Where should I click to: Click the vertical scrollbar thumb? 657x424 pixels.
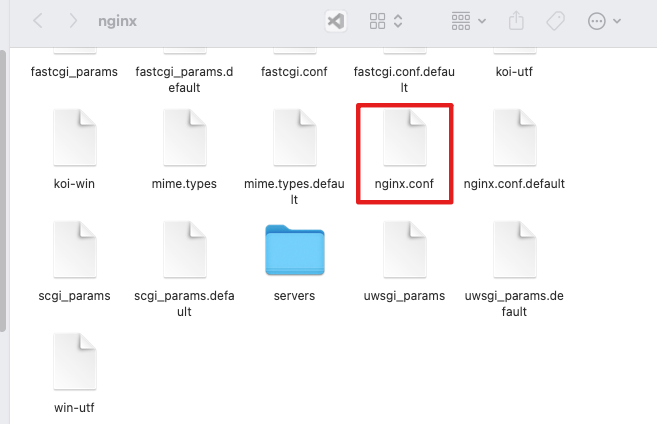pyautogui.click(x=3, y=191)
